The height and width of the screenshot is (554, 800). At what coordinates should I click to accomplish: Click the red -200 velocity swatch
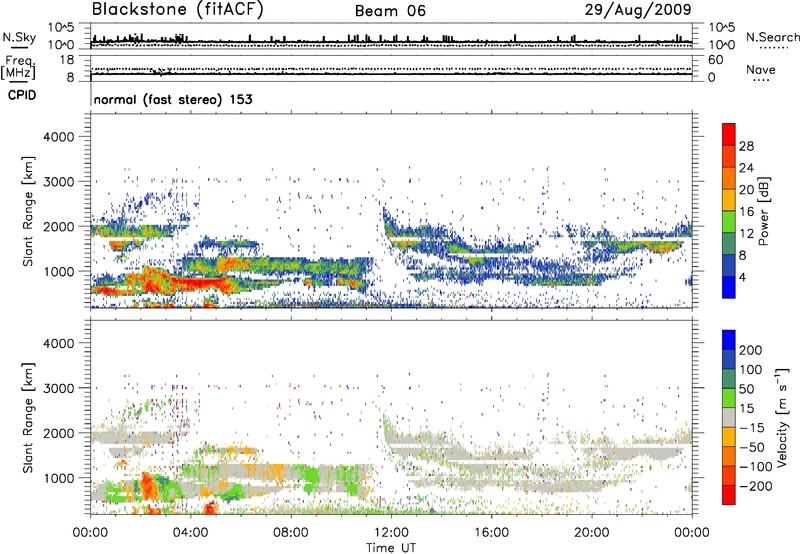[x=729, y=495]
